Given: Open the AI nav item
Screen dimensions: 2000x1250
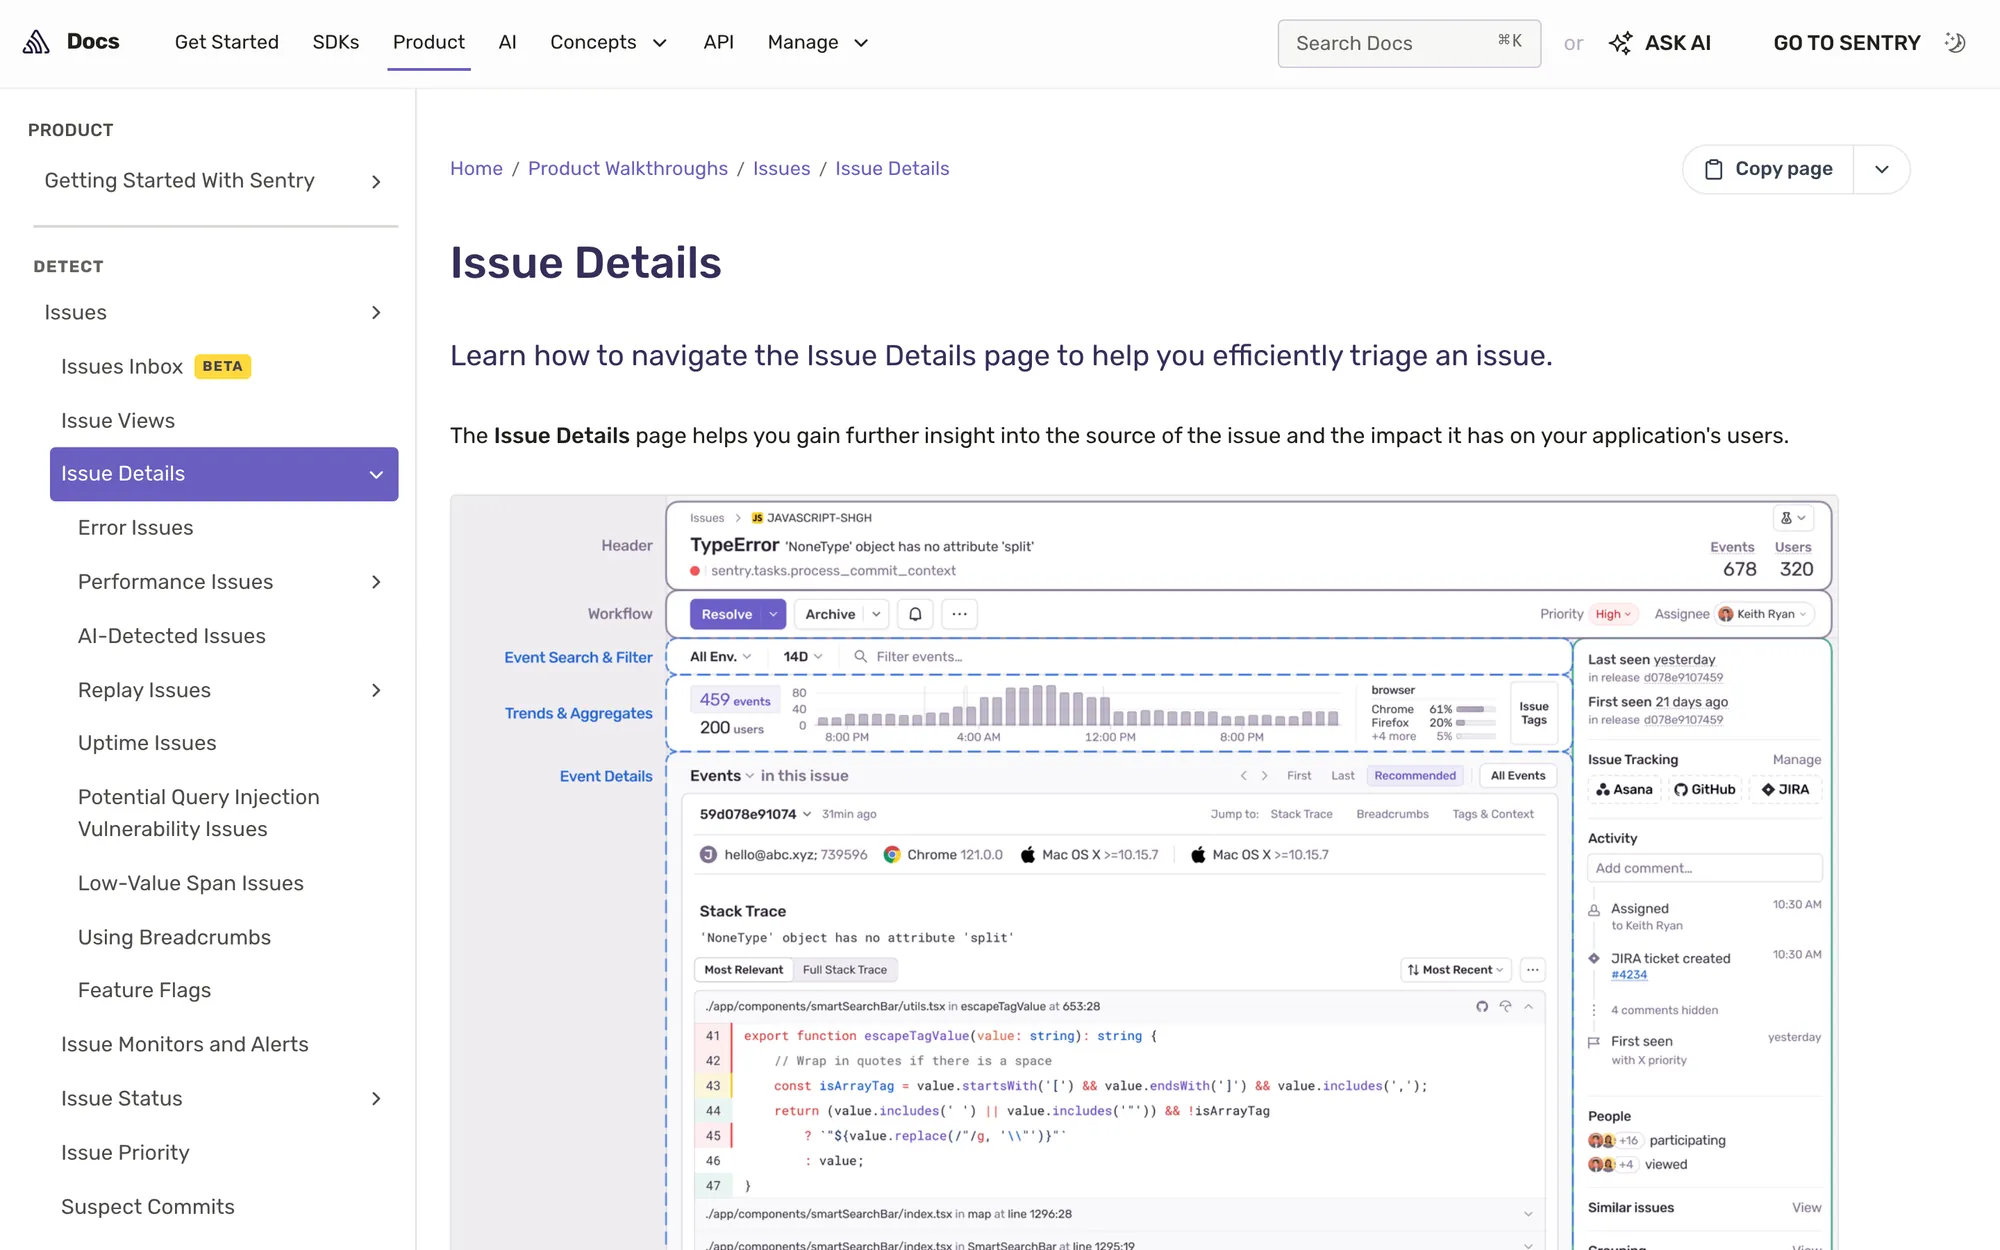Looking at the screenshot, I should [x=508, y=42].
